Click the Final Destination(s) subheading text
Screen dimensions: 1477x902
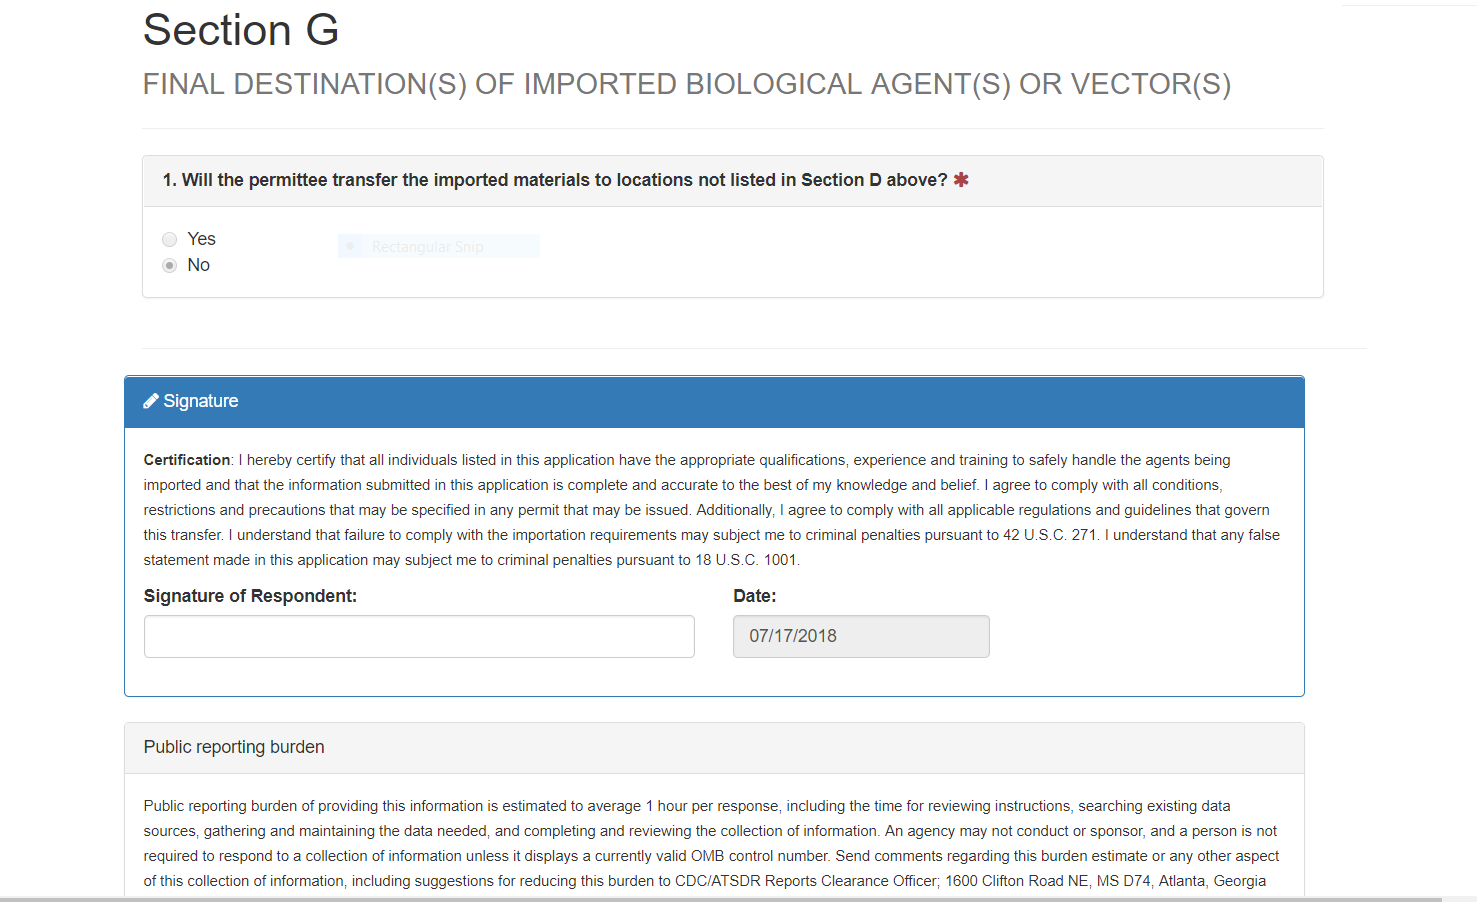686,84
